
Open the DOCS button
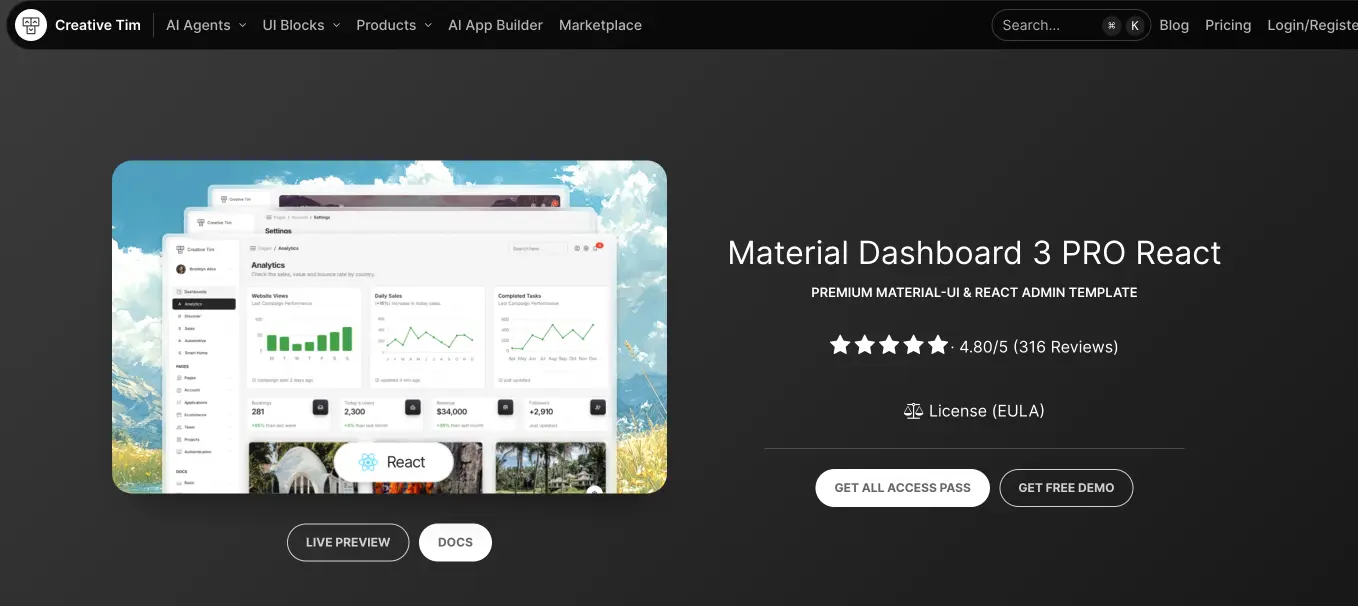click(455, 542)
